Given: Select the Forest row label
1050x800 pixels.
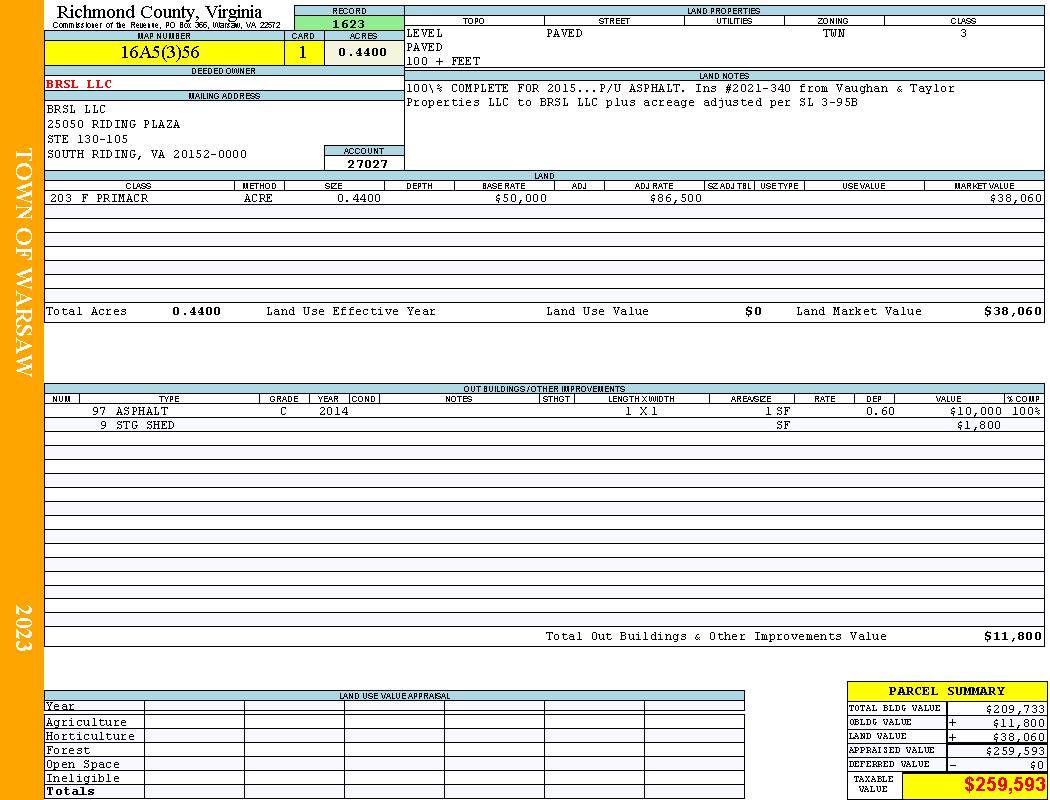Looking at the screenshot, I should pos(68,750).
